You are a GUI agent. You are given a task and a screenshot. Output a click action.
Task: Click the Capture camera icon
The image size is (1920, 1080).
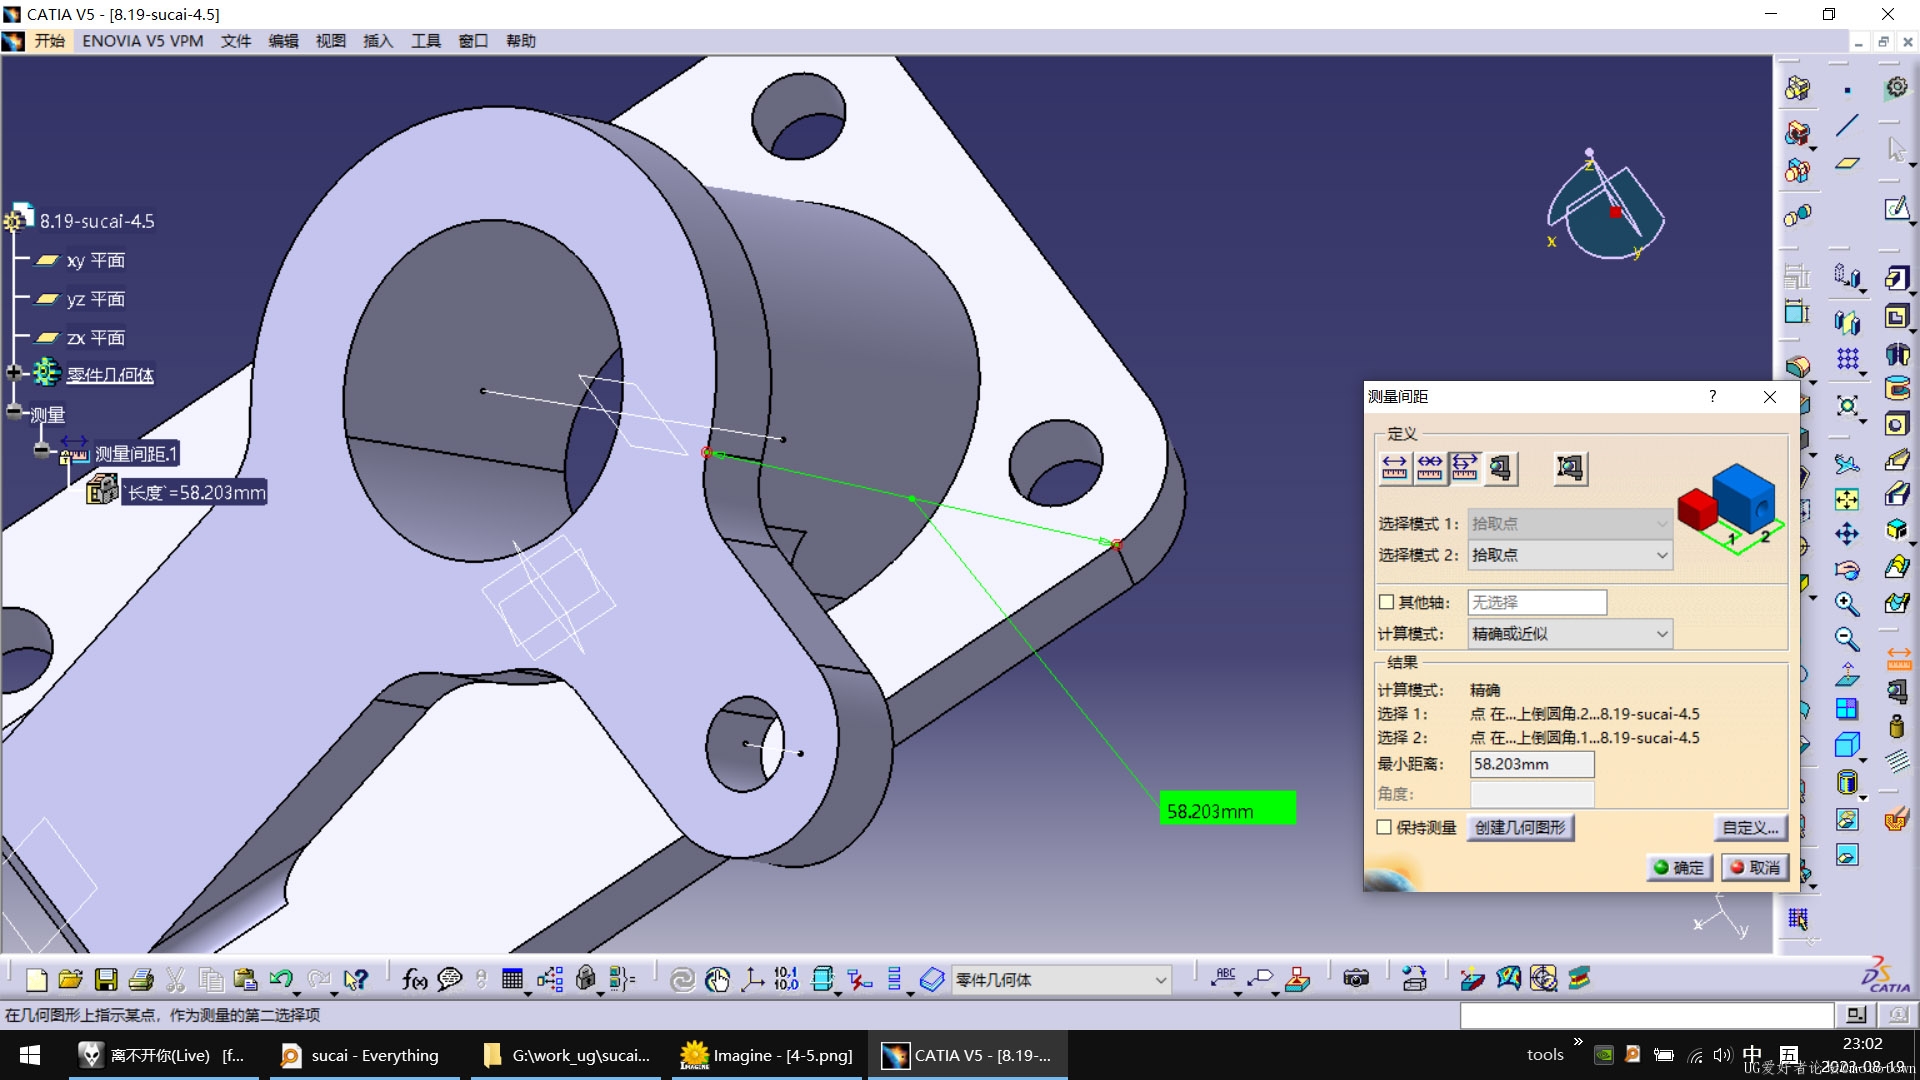1356,979
